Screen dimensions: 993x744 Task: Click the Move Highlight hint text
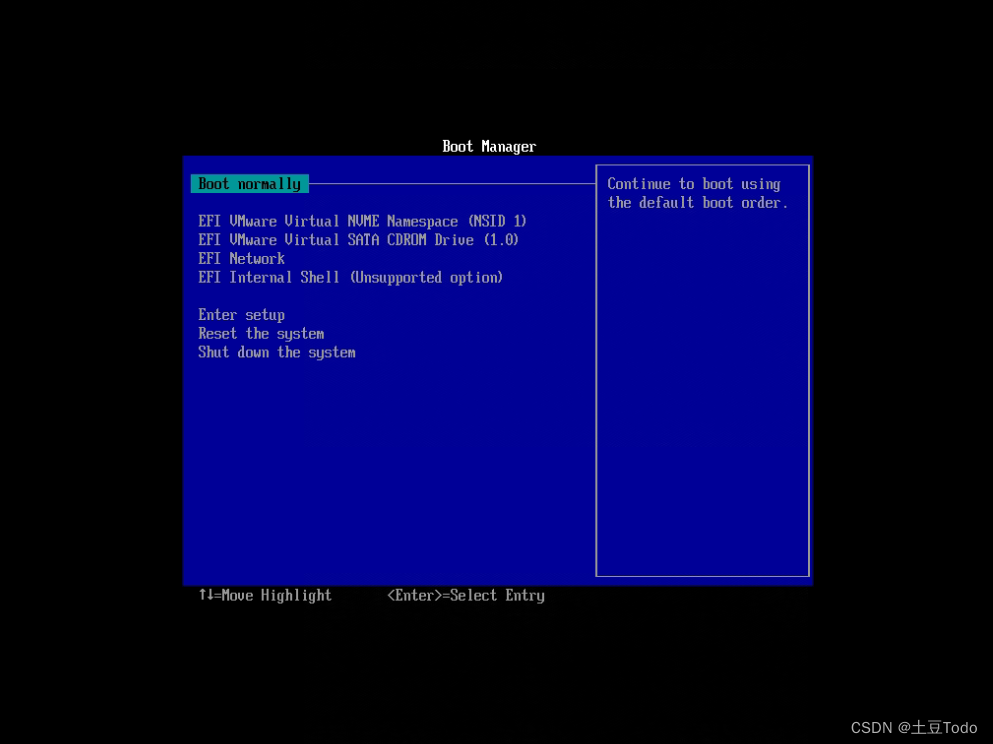click(264, 595)
